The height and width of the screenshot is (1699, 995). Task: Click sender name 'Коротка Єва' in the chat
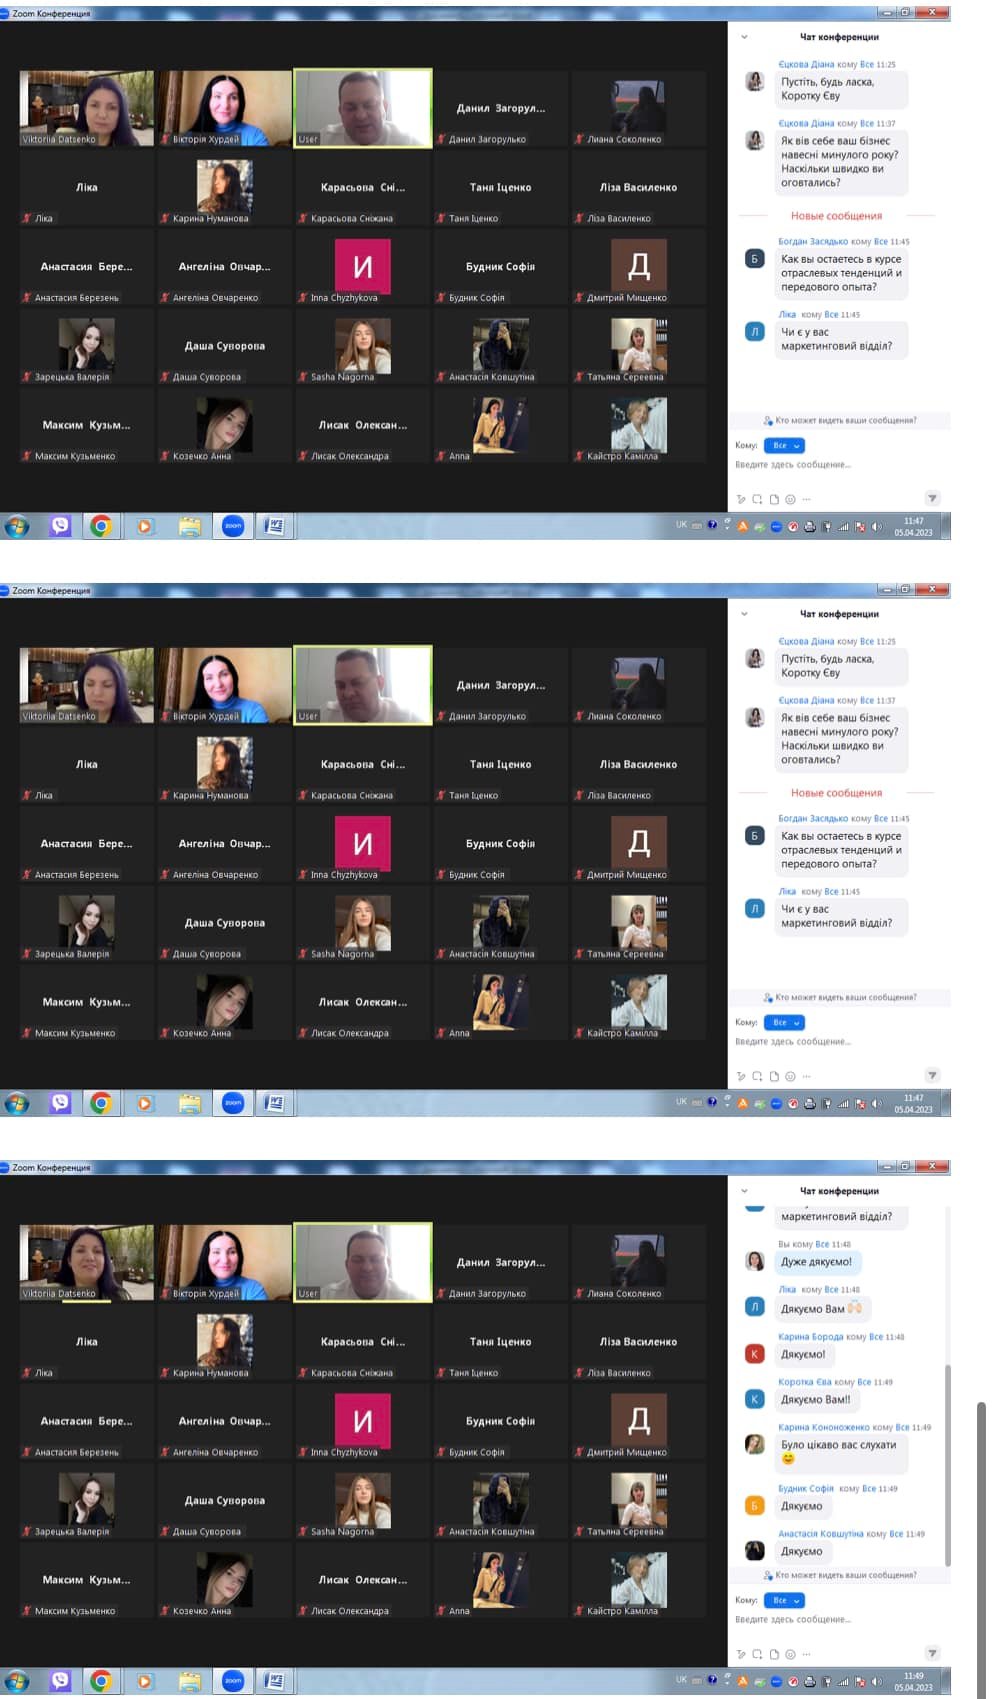click(805, 1382)
